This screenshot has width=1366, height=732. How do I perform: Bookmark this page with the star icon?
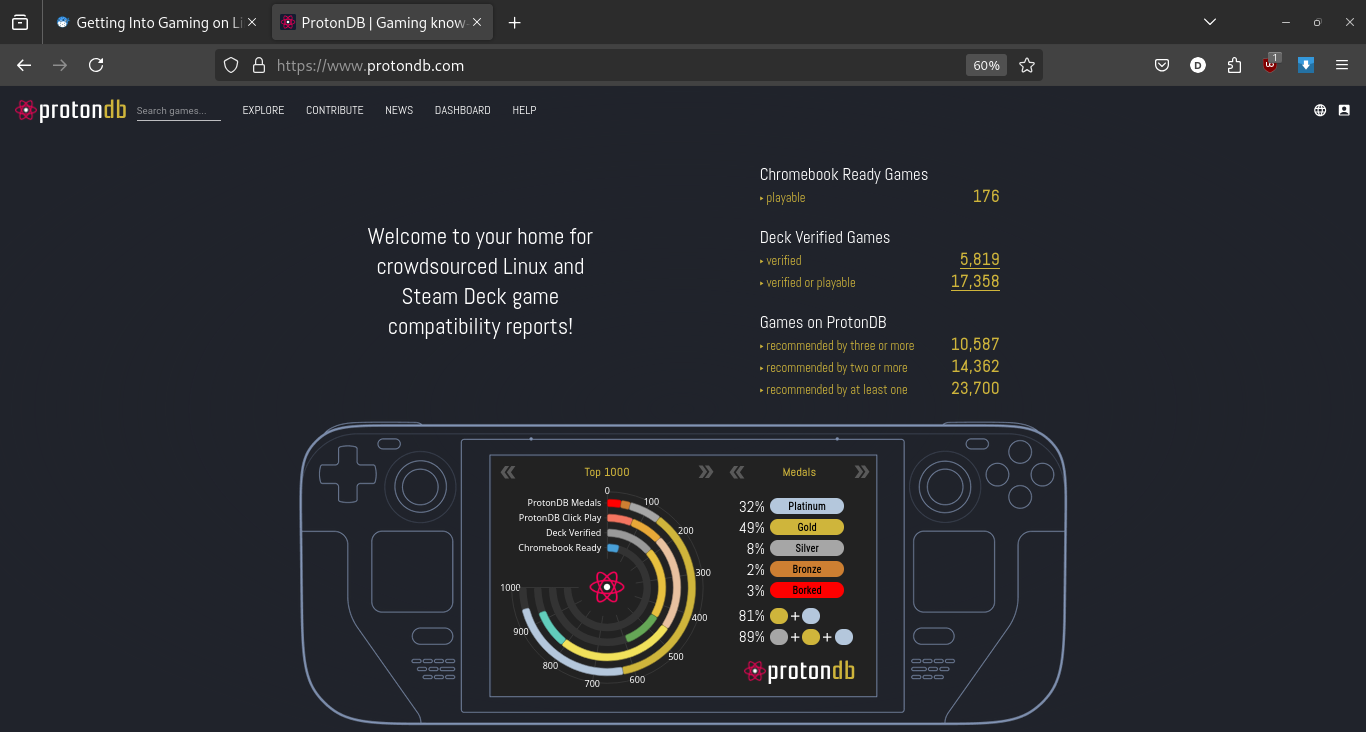pyautogui.click(x=1027, y=65)
